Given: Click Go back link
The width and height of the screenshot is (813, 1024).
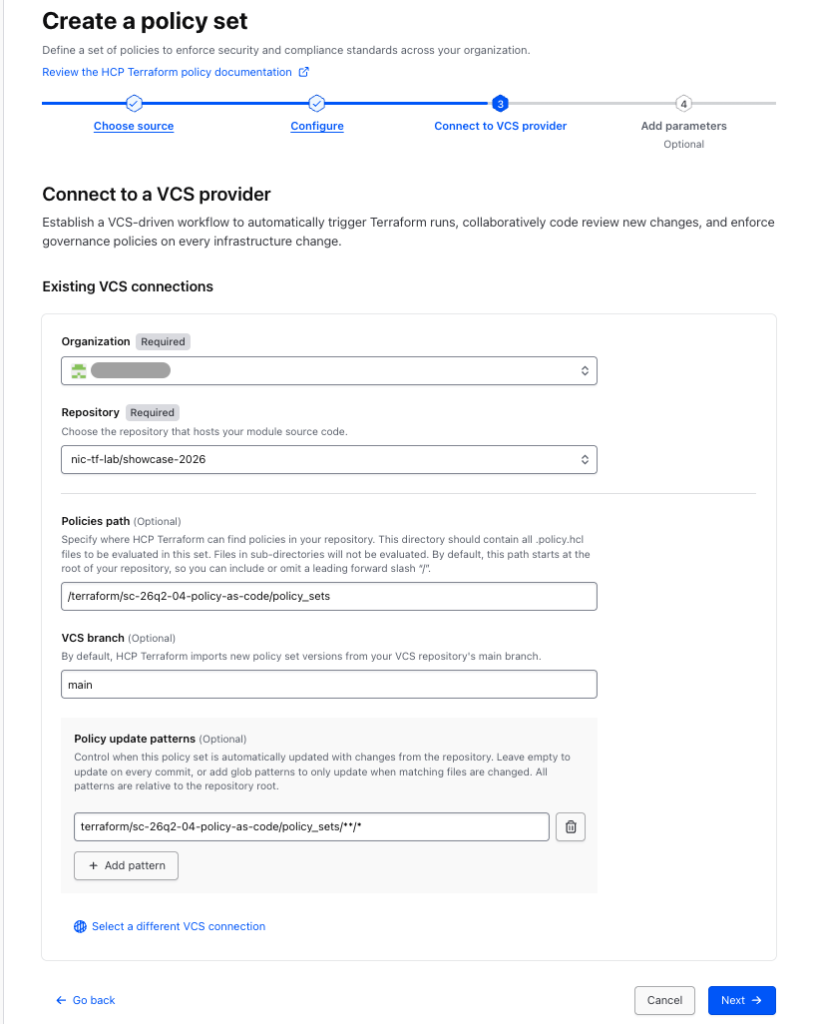Looking at the screenshot, I should click(x=86, y=1000).
